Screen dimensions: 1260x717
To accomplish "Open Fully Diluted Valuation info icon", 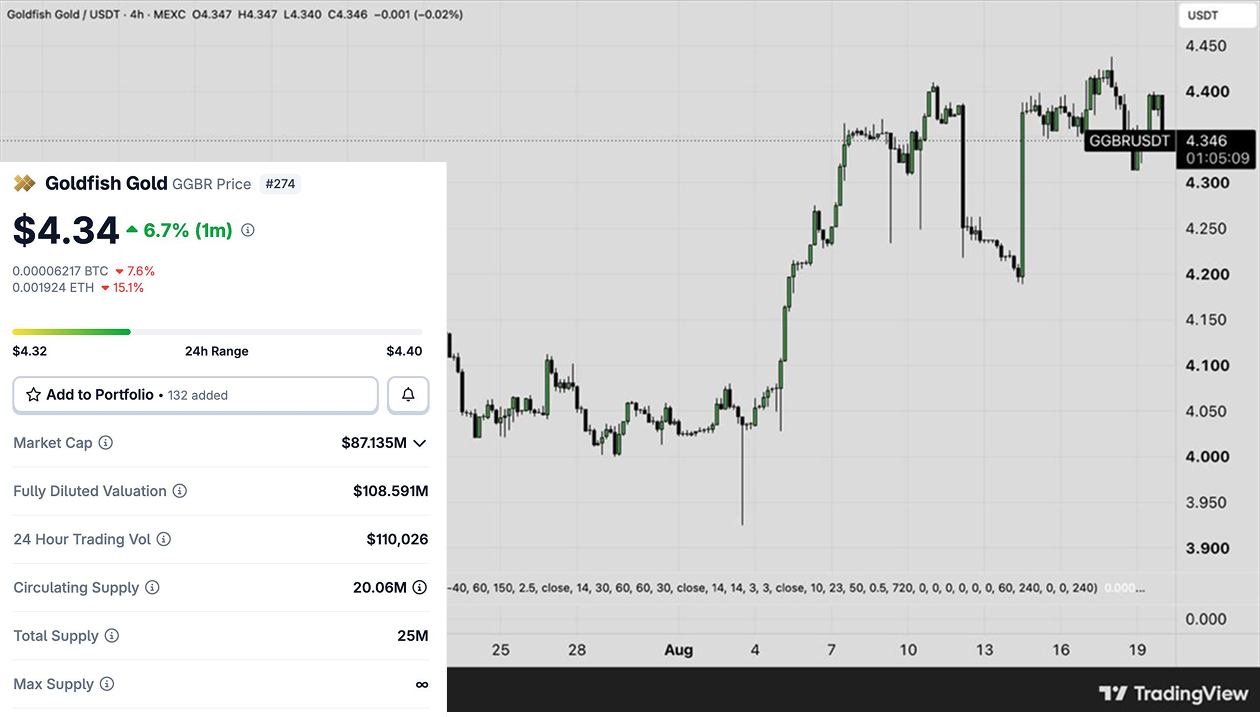I will point(180,491).
